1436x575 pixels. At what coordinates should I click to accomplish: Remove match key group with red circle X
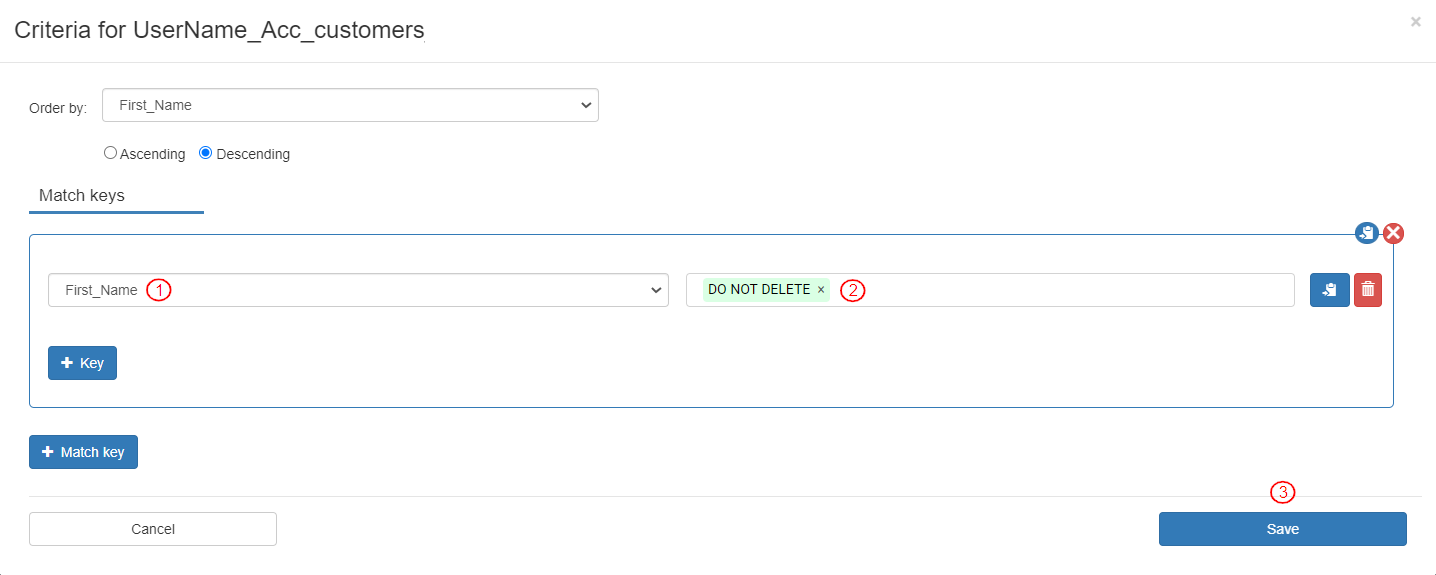click(x=1393, y=233)
